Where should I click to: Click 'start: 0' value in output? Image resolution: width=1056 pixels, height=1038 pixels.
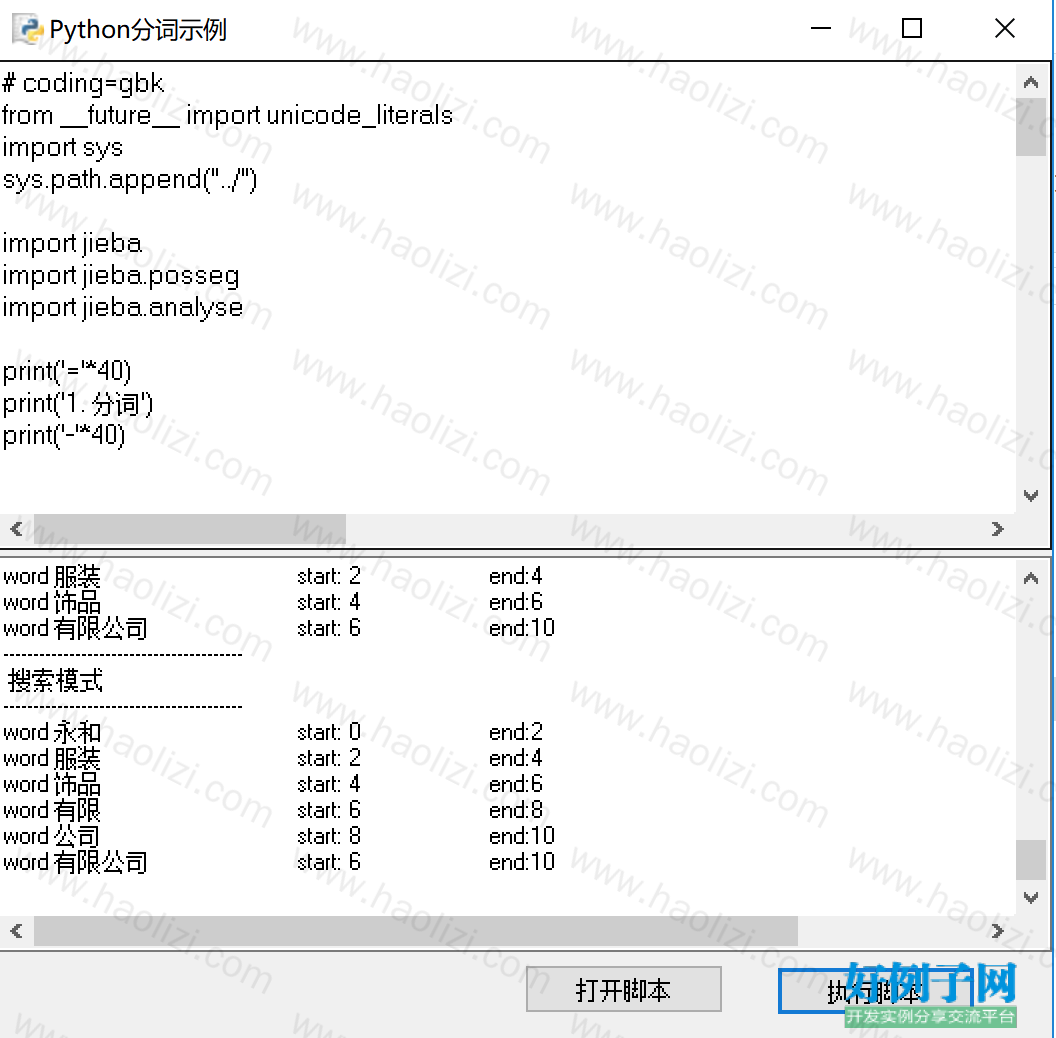click(x=329, y=732)
